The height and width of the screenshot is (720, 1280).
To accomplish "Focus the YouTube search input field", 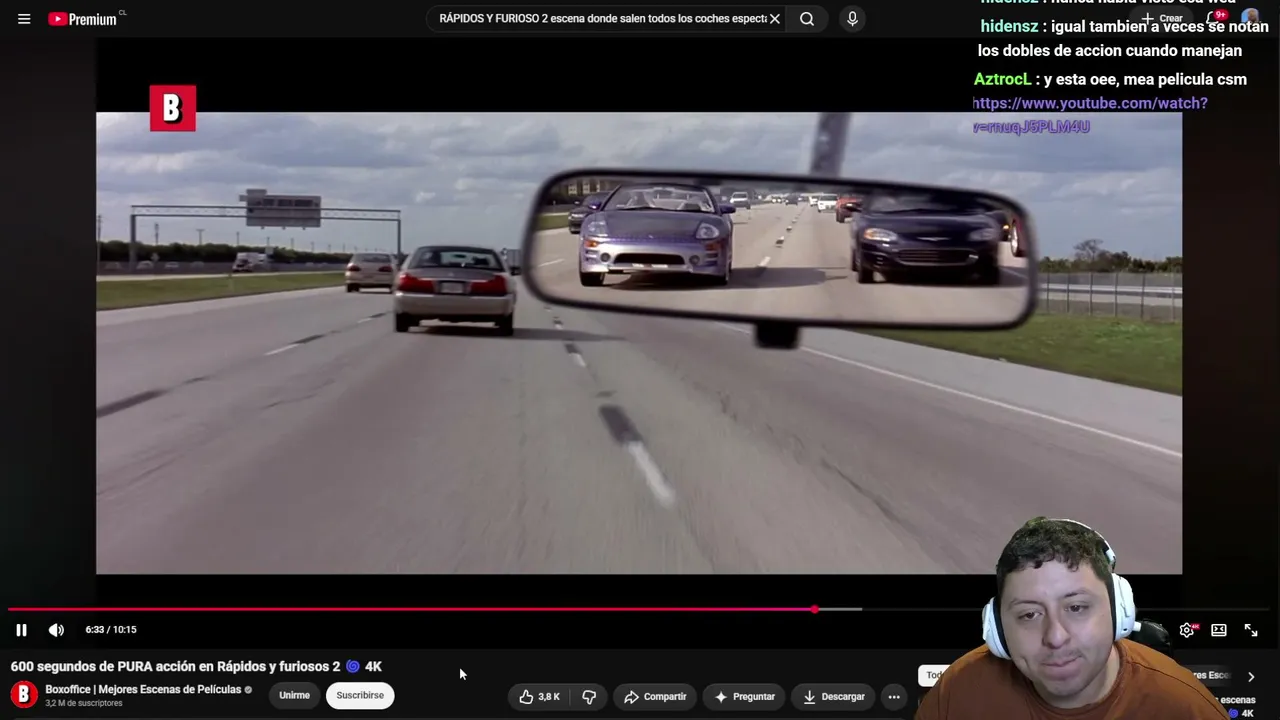I will 602,19.
